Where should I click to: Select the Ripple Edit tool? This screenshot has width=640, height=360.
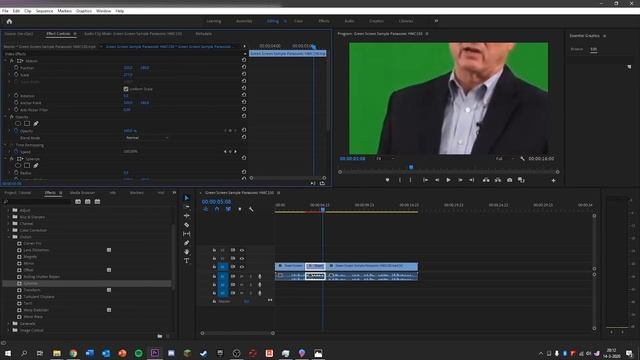pos(187,216)
